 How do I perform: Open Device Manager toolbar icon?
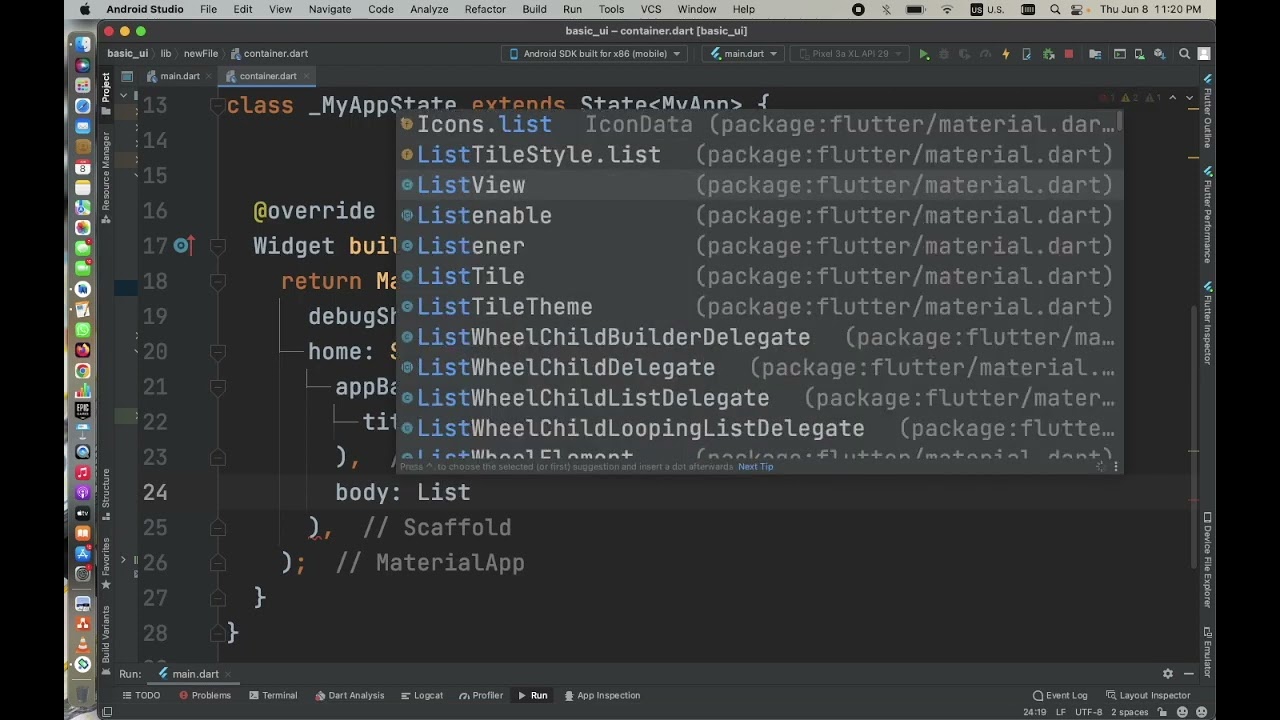[x=1140, y=54]
